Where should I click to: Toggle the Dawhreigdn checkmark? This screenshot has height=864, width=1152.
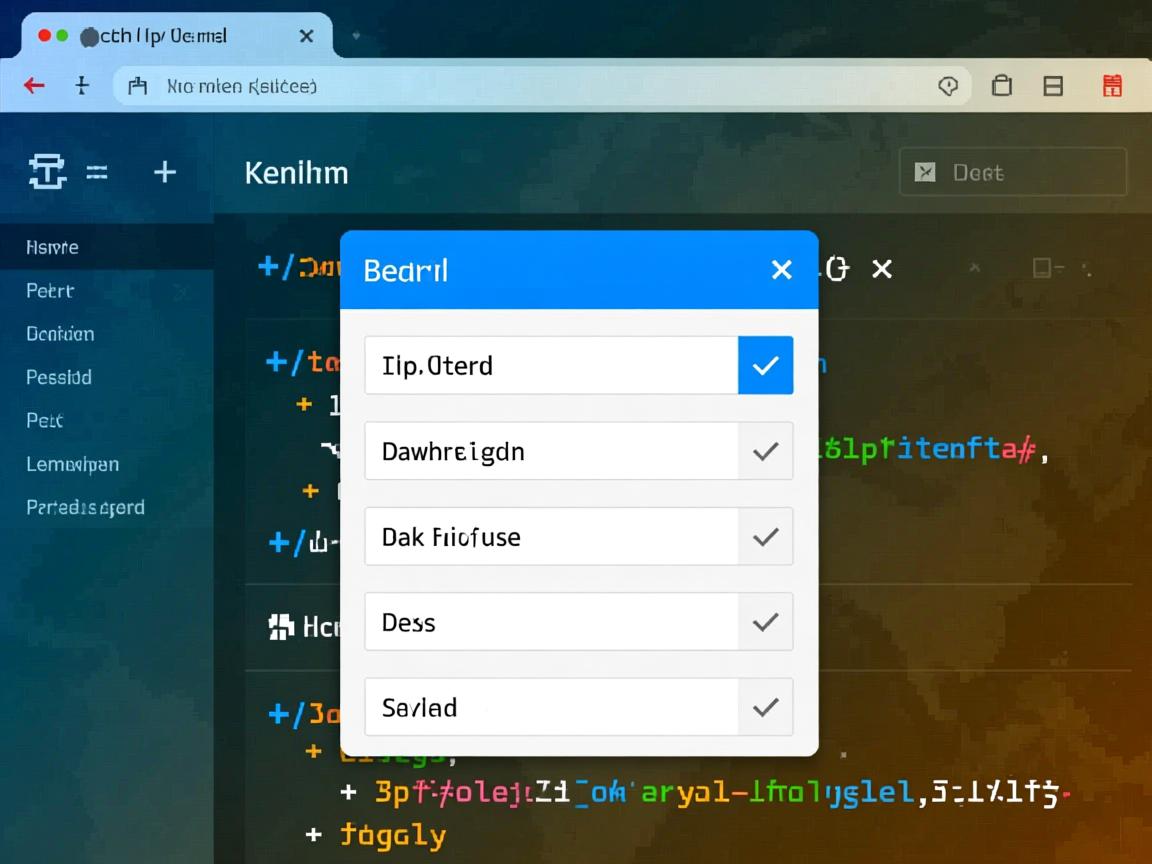click(765, 451)
